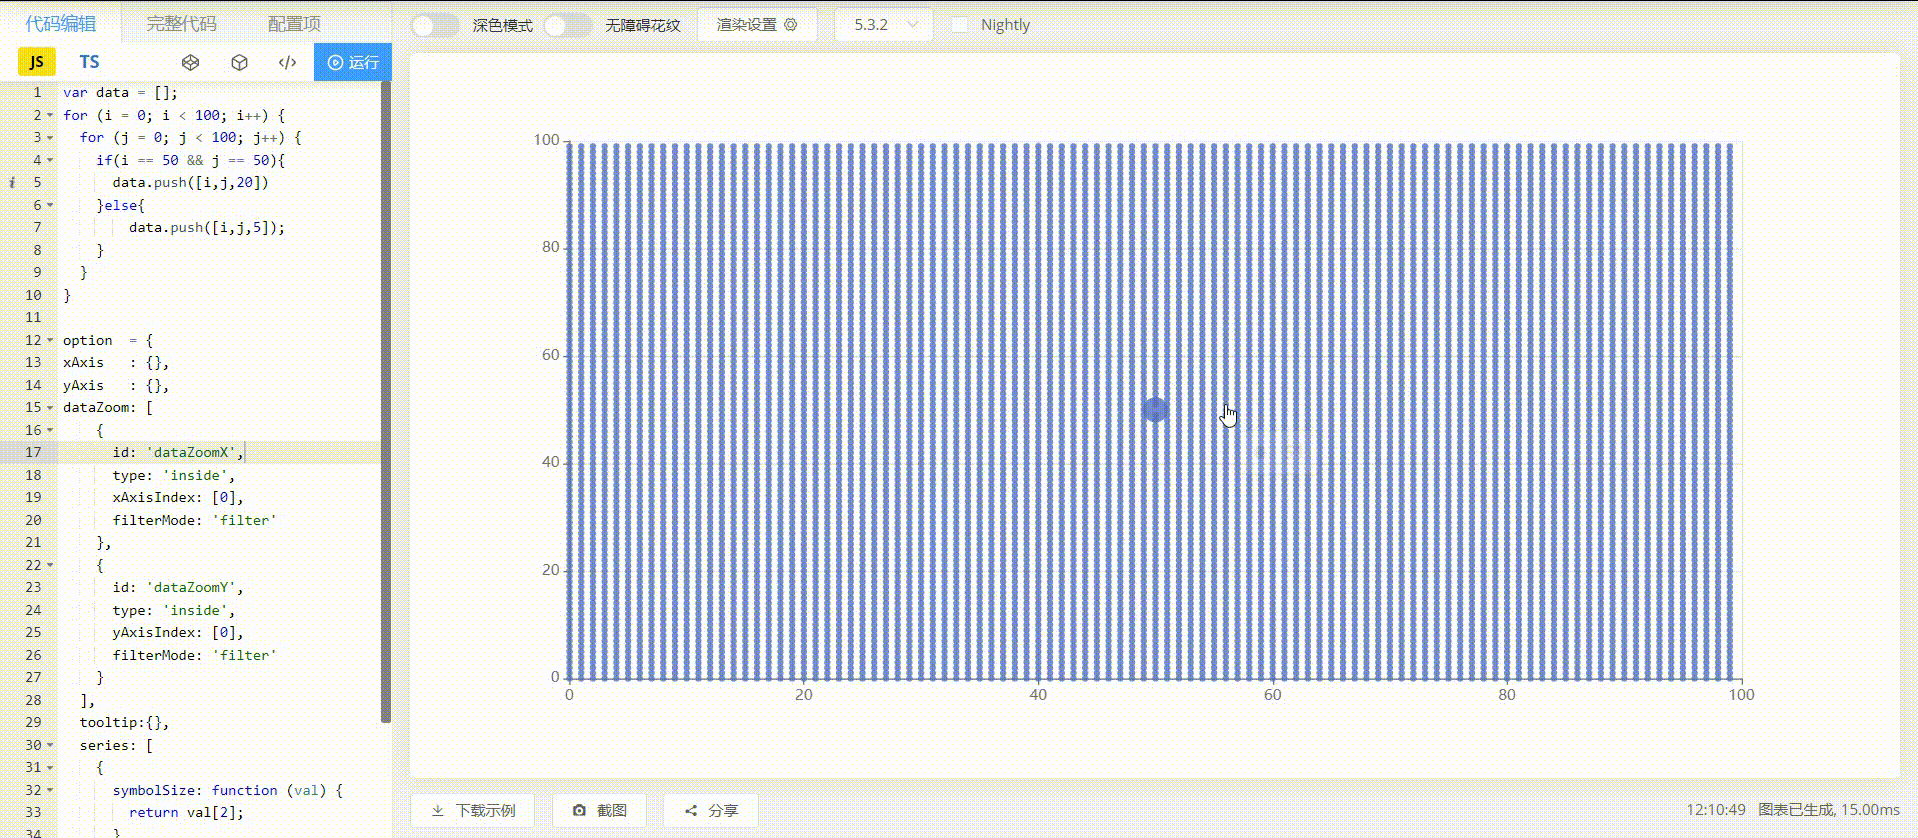Click the code editor vertical scrollbar
Screen dimensions: 1918x838
(385, 401)
